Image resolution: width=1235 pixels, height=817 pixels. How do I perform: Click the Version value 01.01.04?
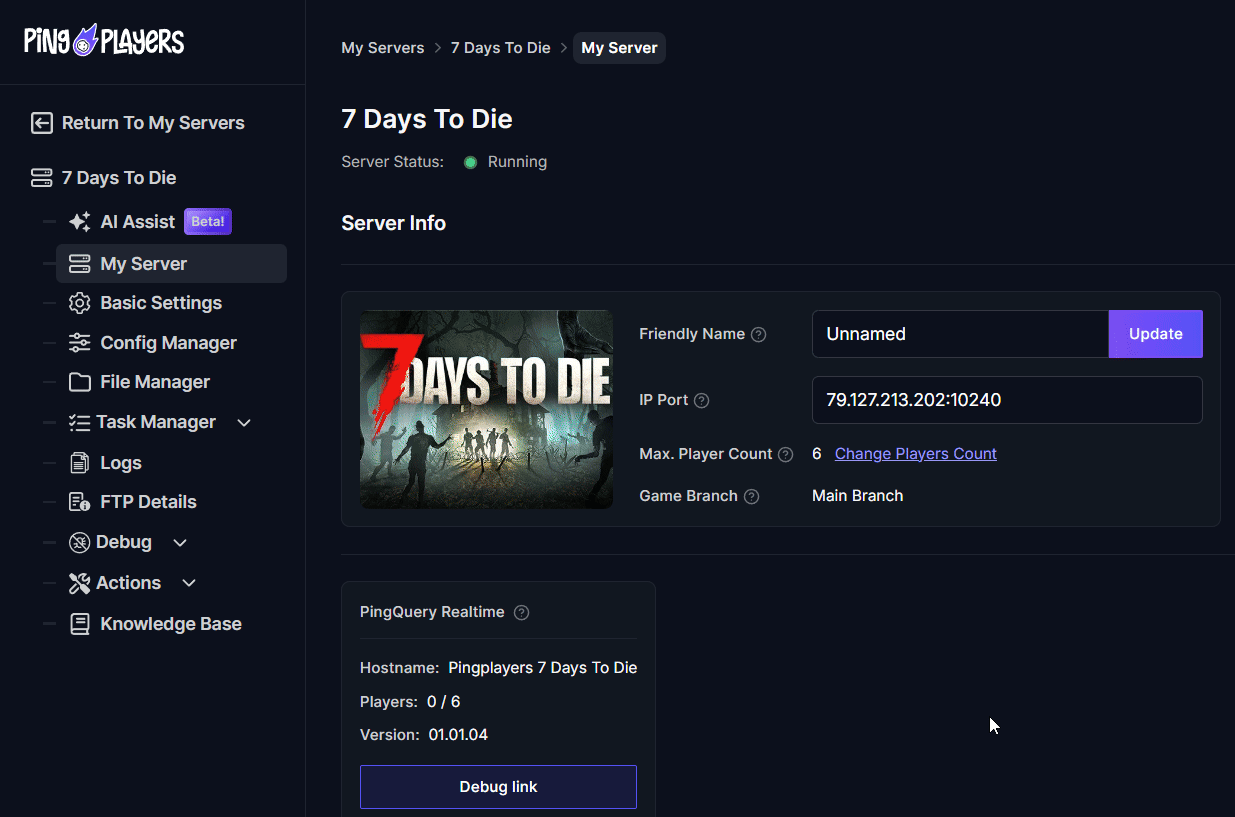(x=458, y=735)
